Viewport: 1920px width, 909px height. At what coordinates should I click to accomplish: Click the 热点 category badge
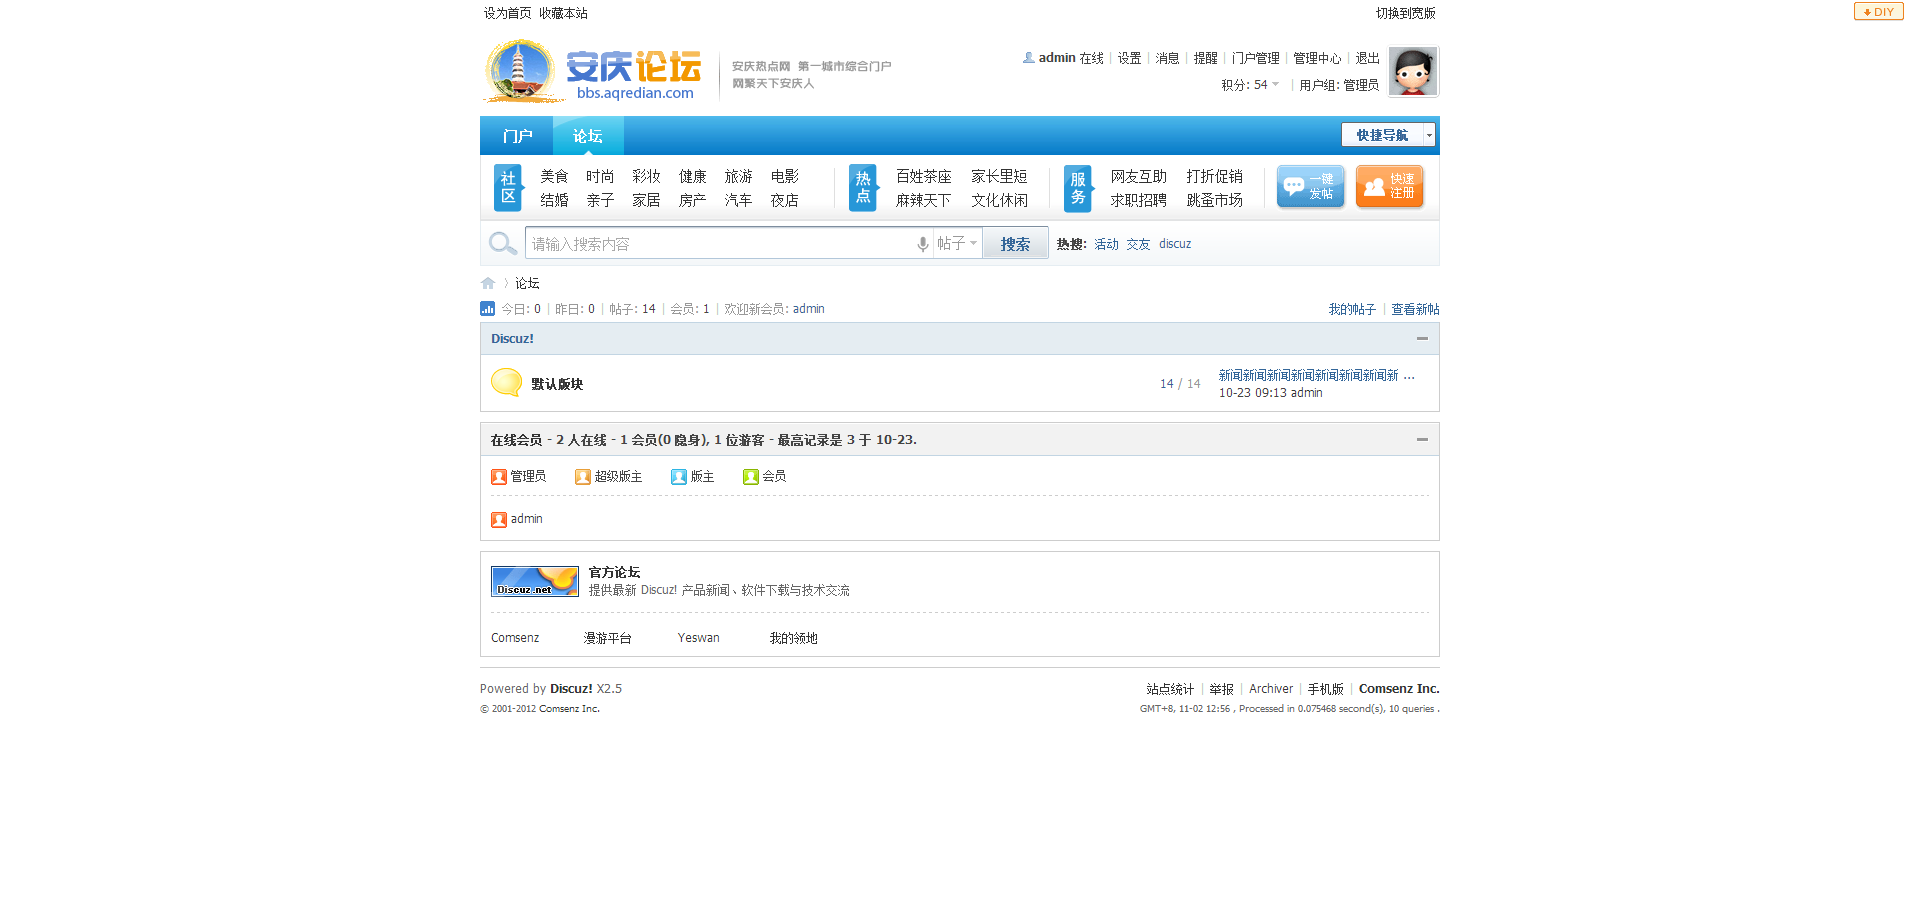click(863, 187)
